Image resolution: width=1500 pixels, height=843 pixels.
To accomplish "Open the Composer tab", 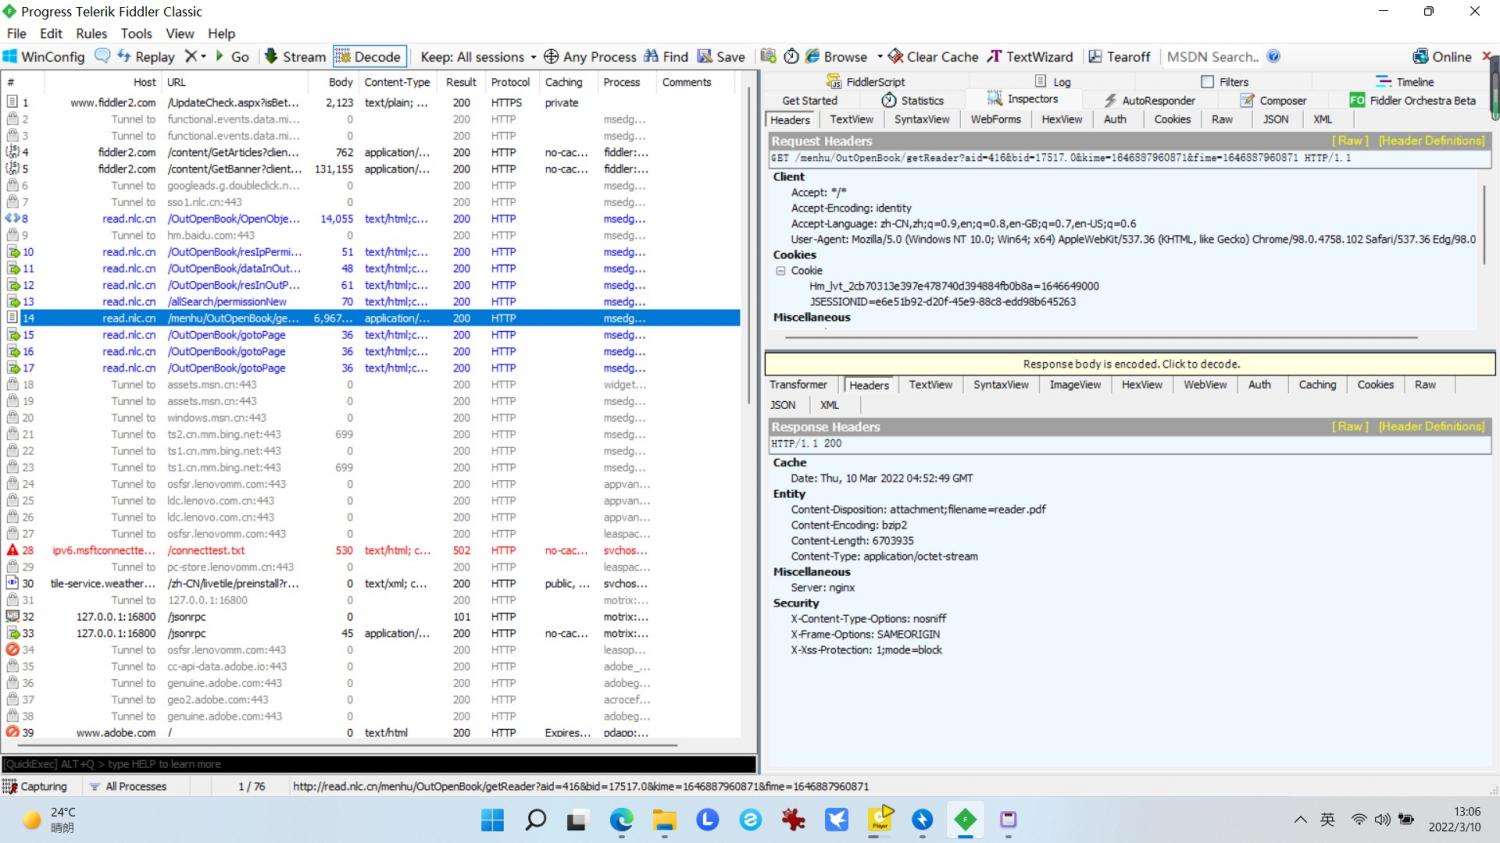I will [1273, 100].
